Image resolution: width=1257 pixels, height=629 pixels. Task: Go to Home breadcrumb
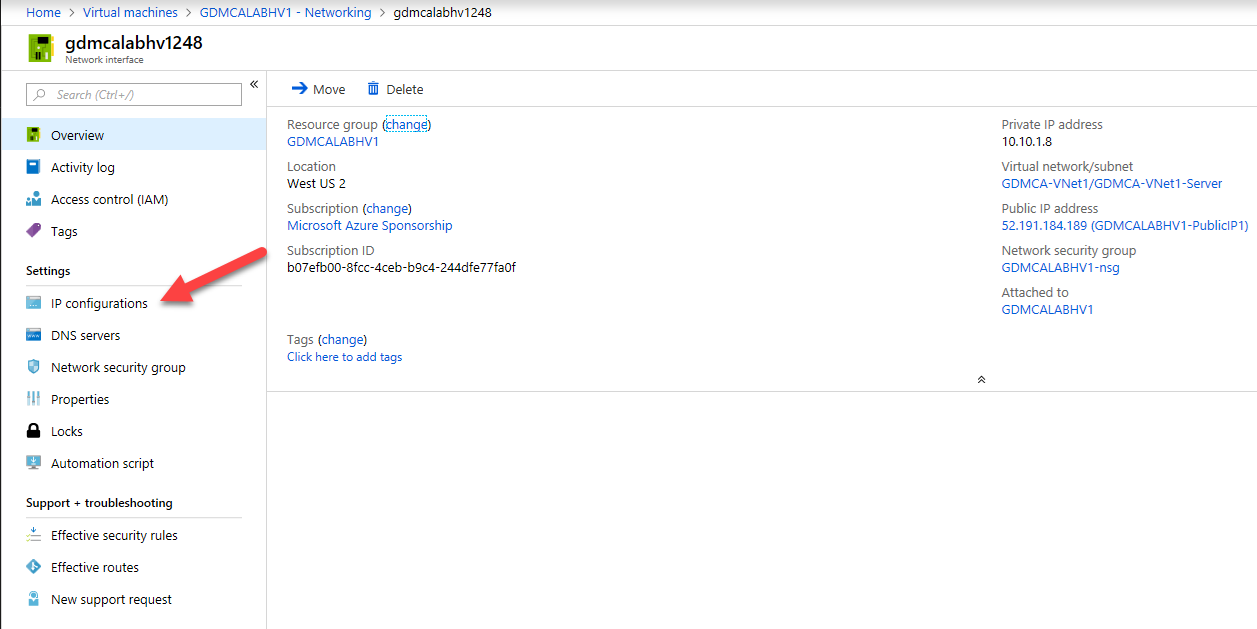point(43,13)
